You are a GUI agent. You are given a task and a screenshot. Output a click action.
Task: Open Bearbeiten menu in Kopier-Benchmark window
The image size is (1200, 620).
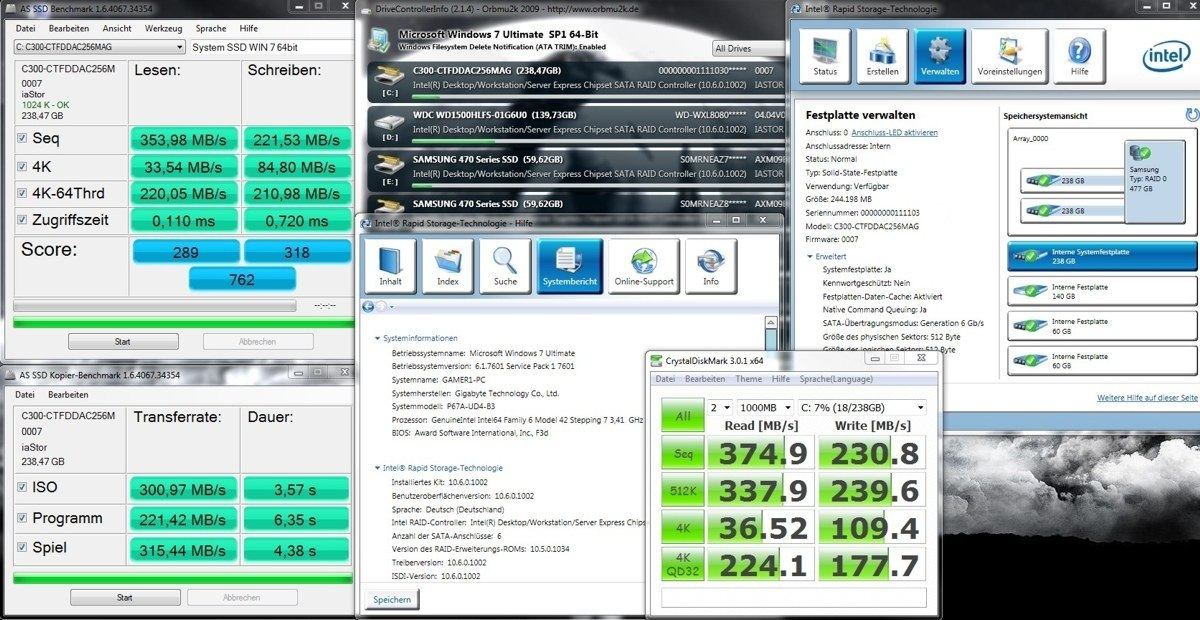68,394
